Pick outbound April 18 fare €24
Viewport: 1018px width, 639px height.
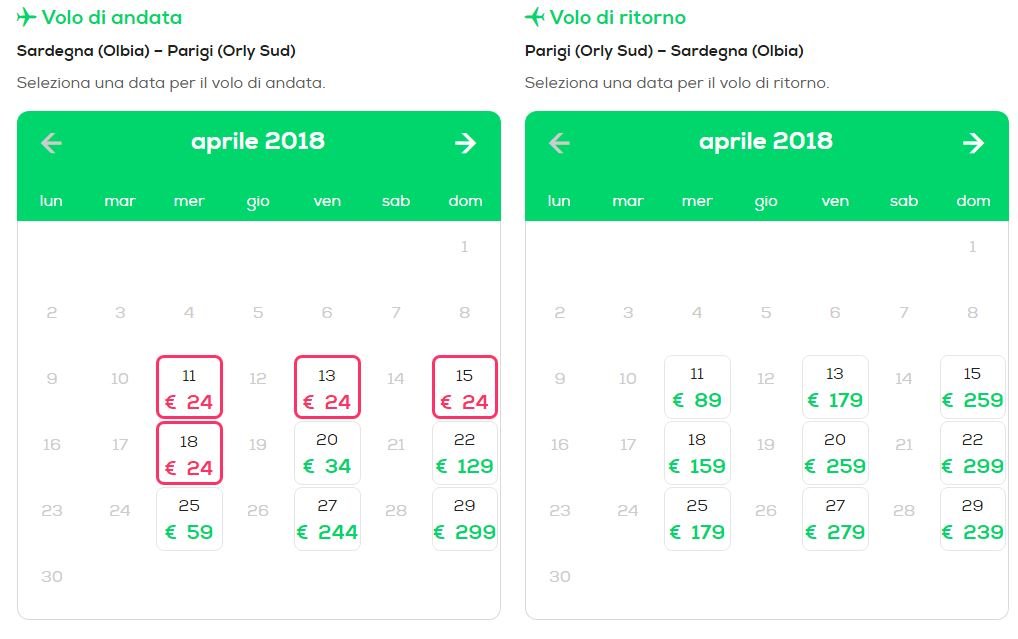[x=189, y=453]
